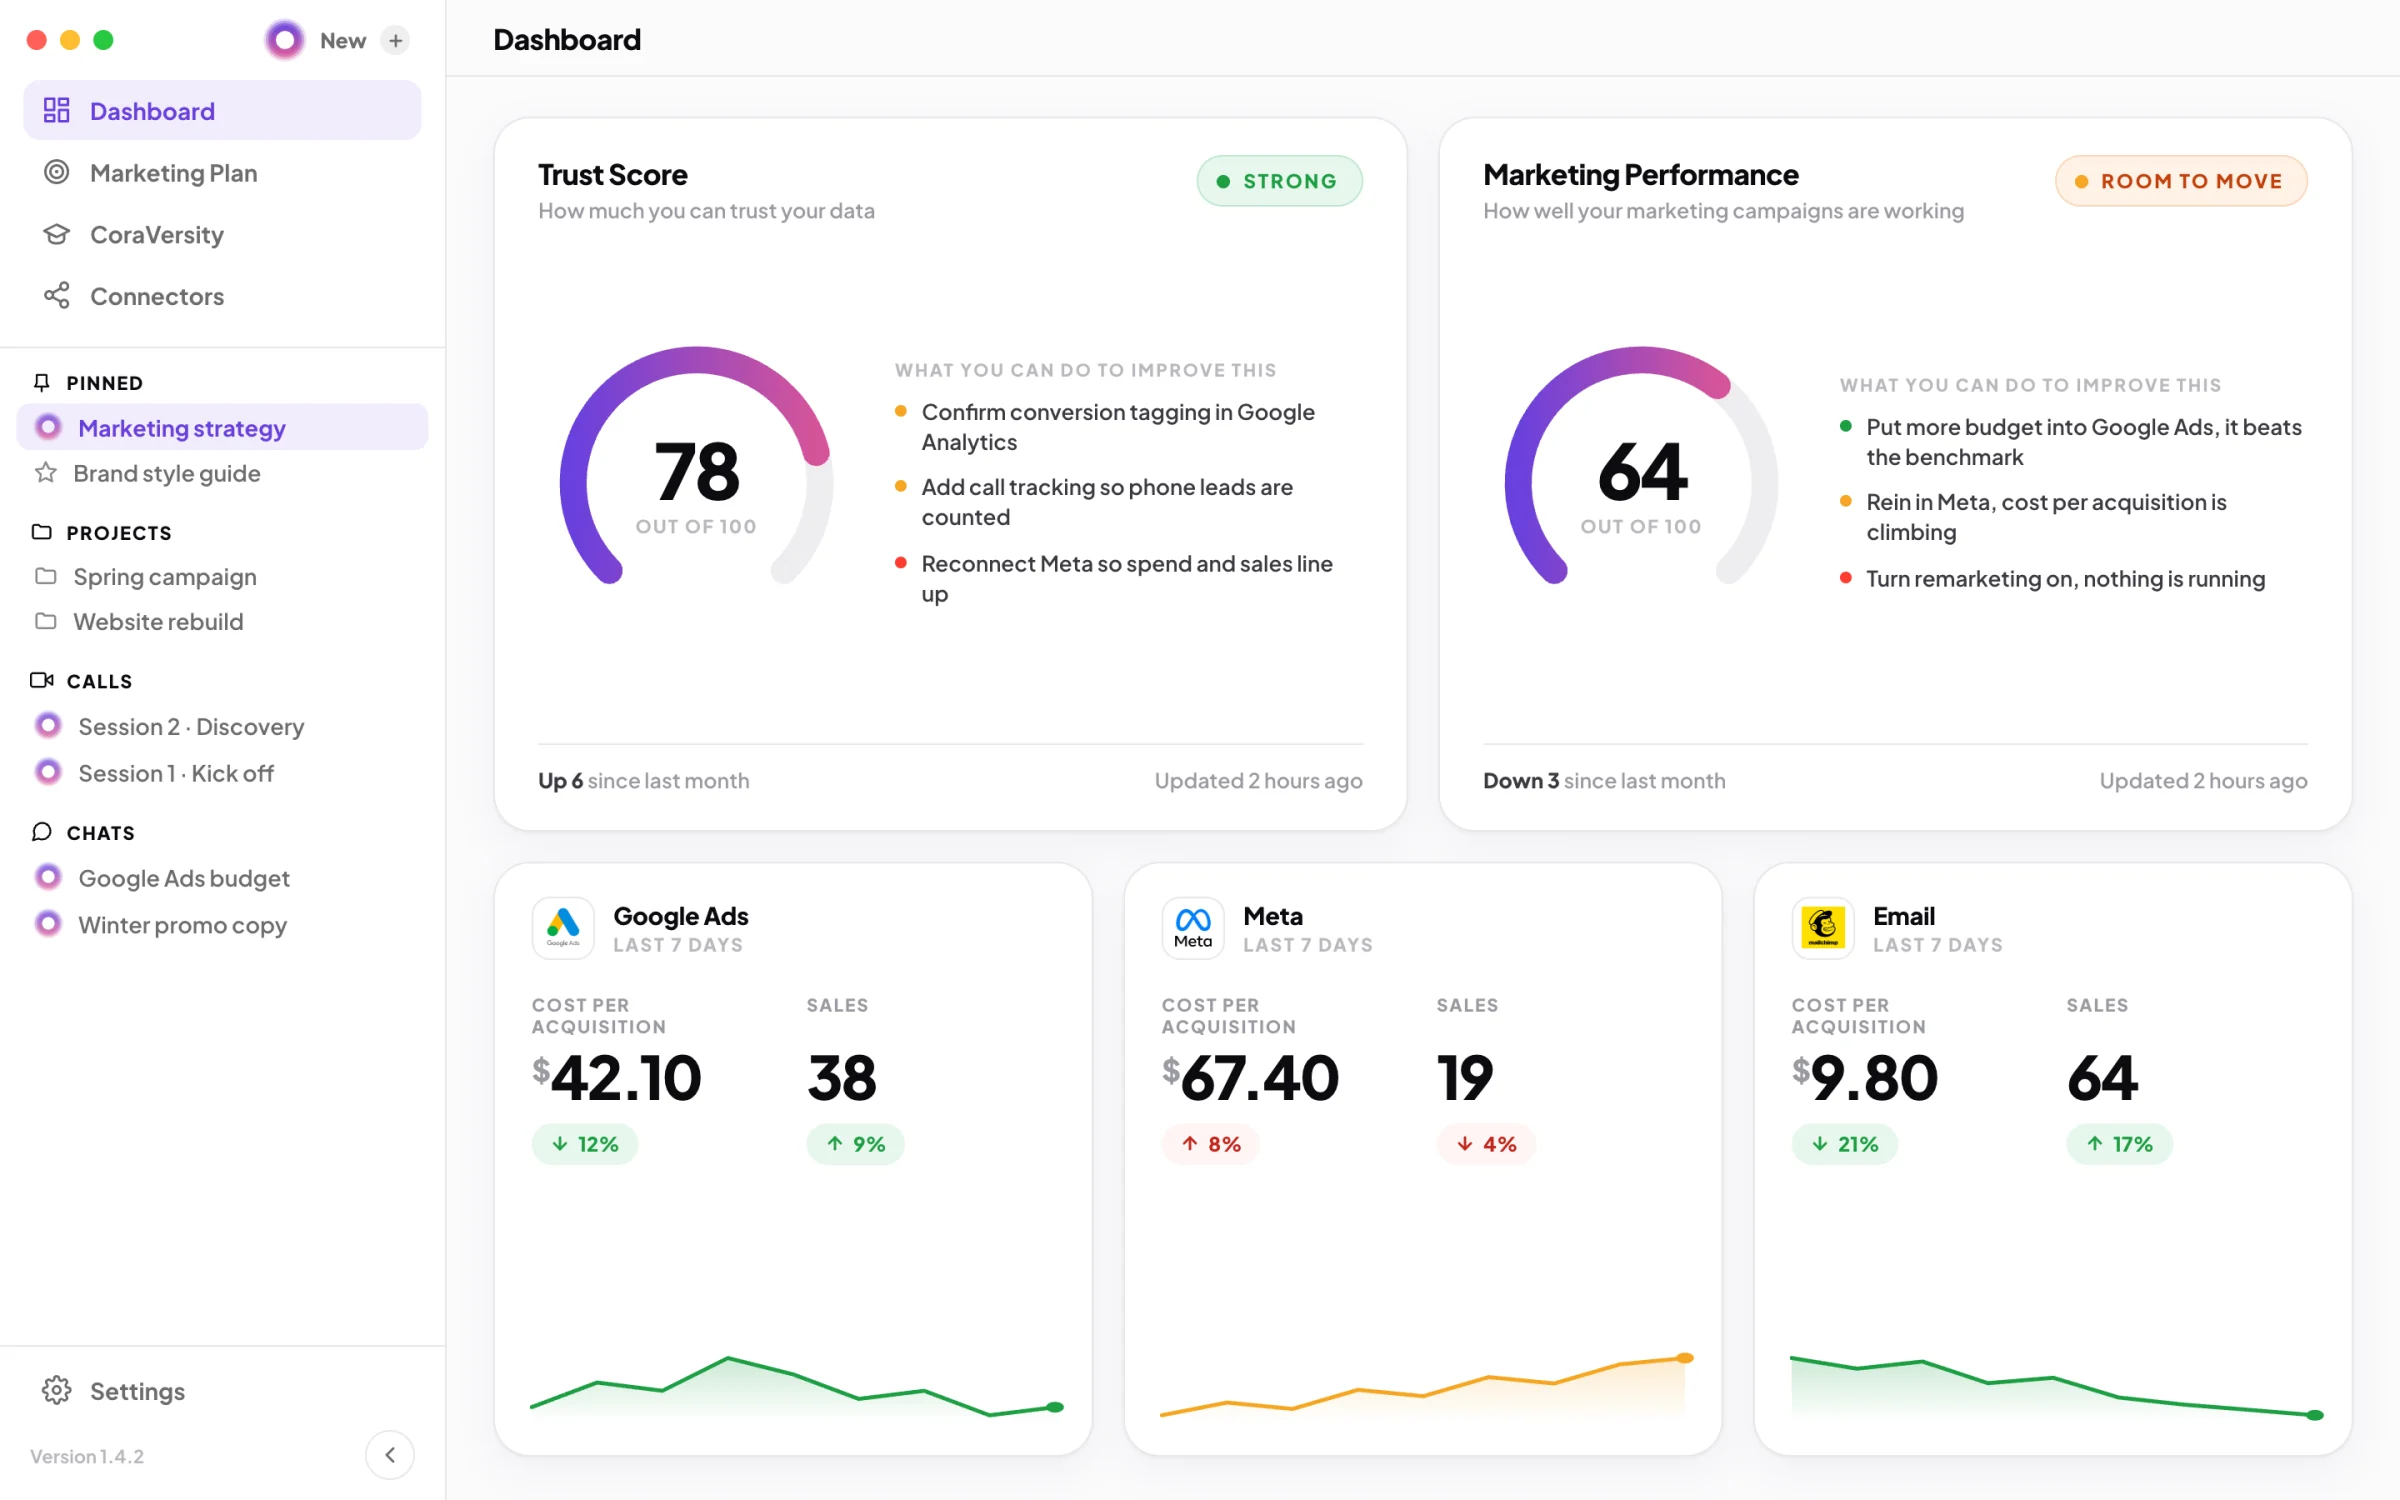The width and height of the screenshot is (2400, 1500).
Task: Go to CoraVersity section
Action: pos(222,234)
